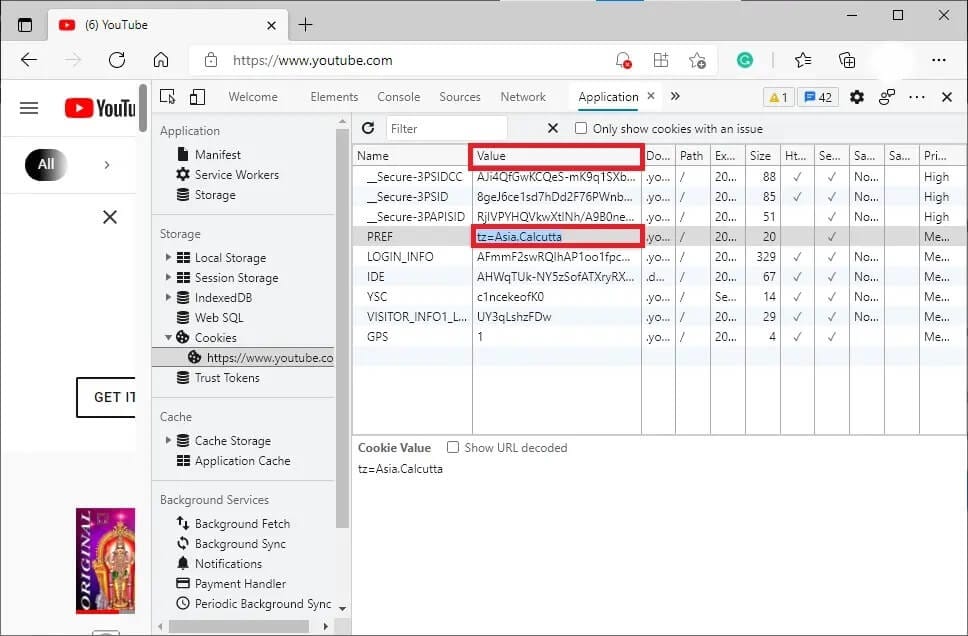Viewport: 968px width, 636px height.
Task: Switch to the Welcome tab
Action: 253,97
